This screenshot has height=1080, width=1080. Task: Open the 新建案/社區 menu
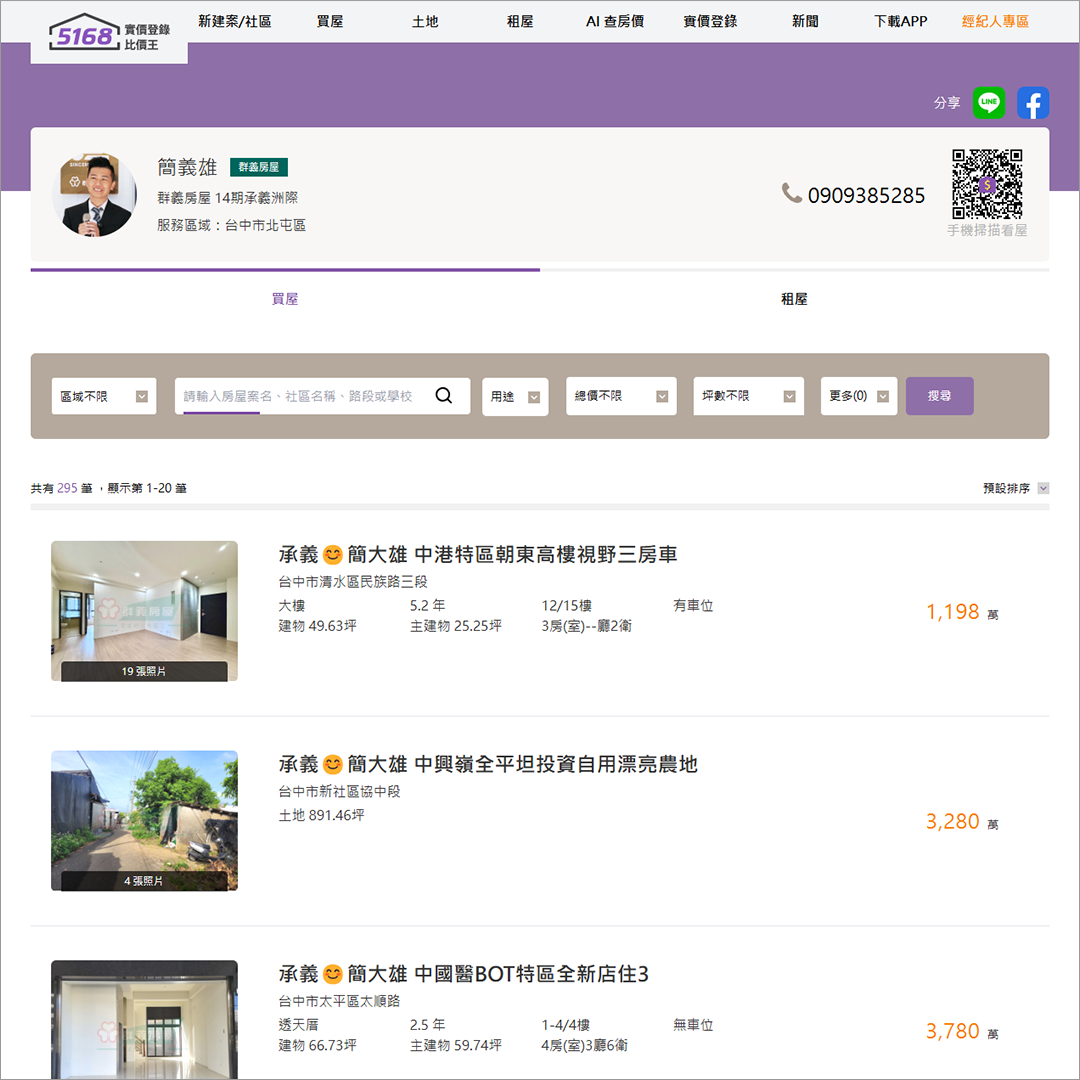click(x=234, y=21)
